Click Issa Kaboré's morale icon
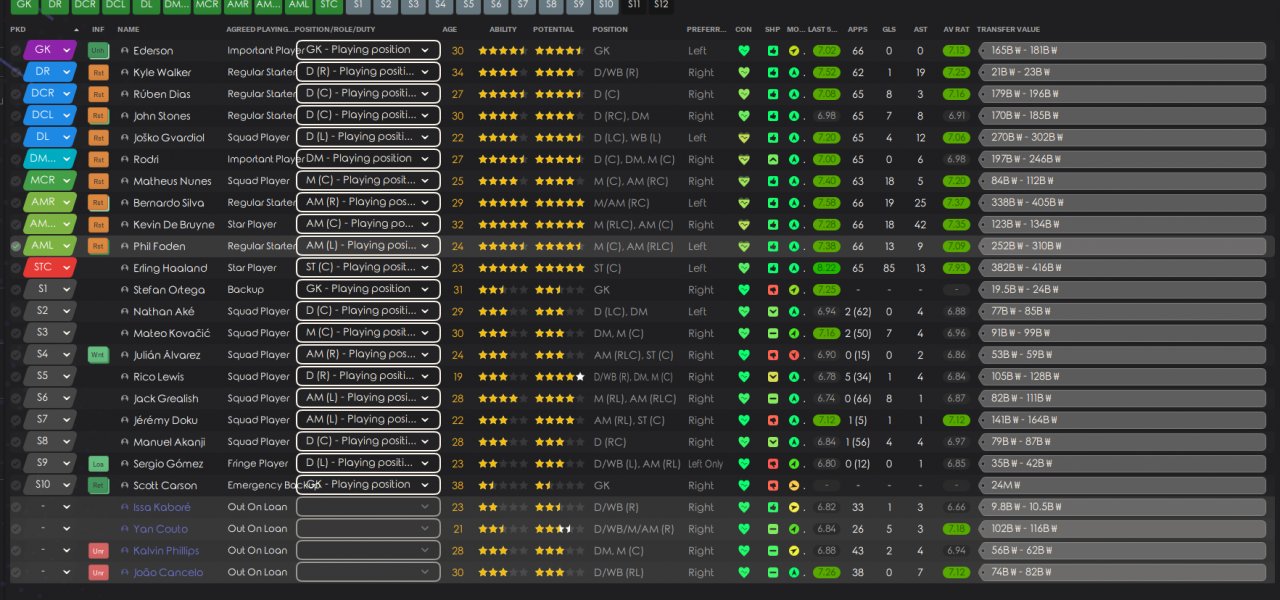This screenshot has height=600, width=1280. (x=794, y=507)
